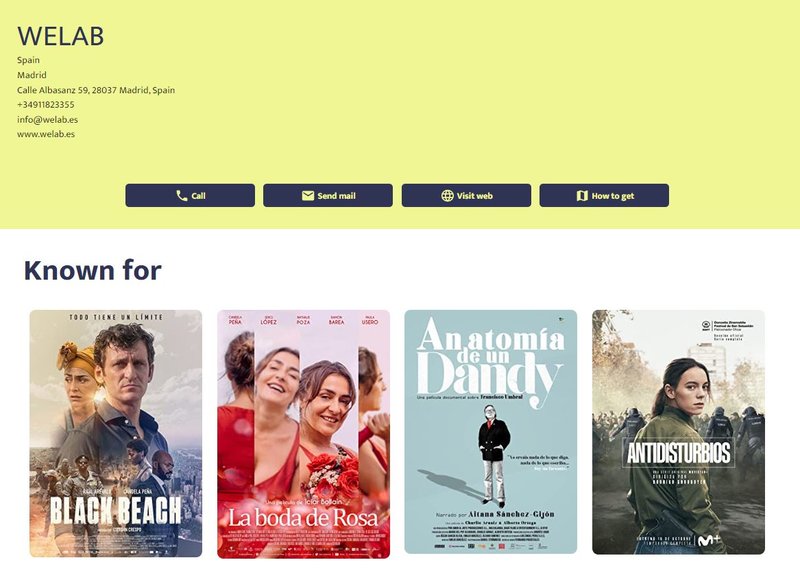This screenshot has width=800, height=571.
Task: Click the globe icon on Visit web
Action: (447, 196)
